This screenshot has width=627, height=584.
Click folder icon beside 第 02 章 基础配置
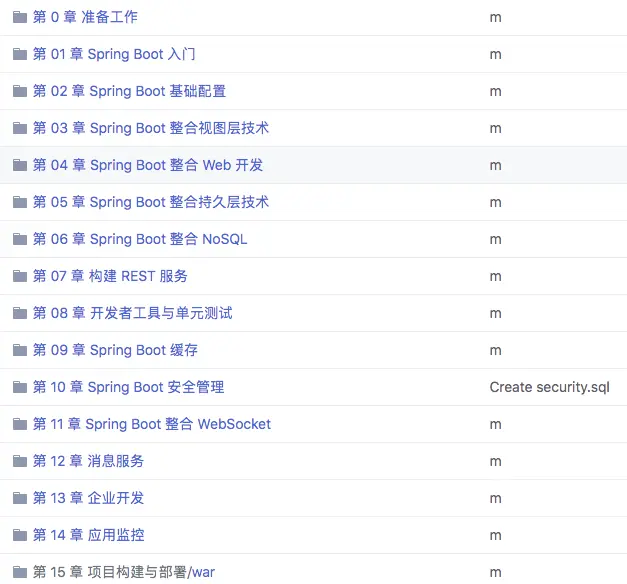pos(20,91)
